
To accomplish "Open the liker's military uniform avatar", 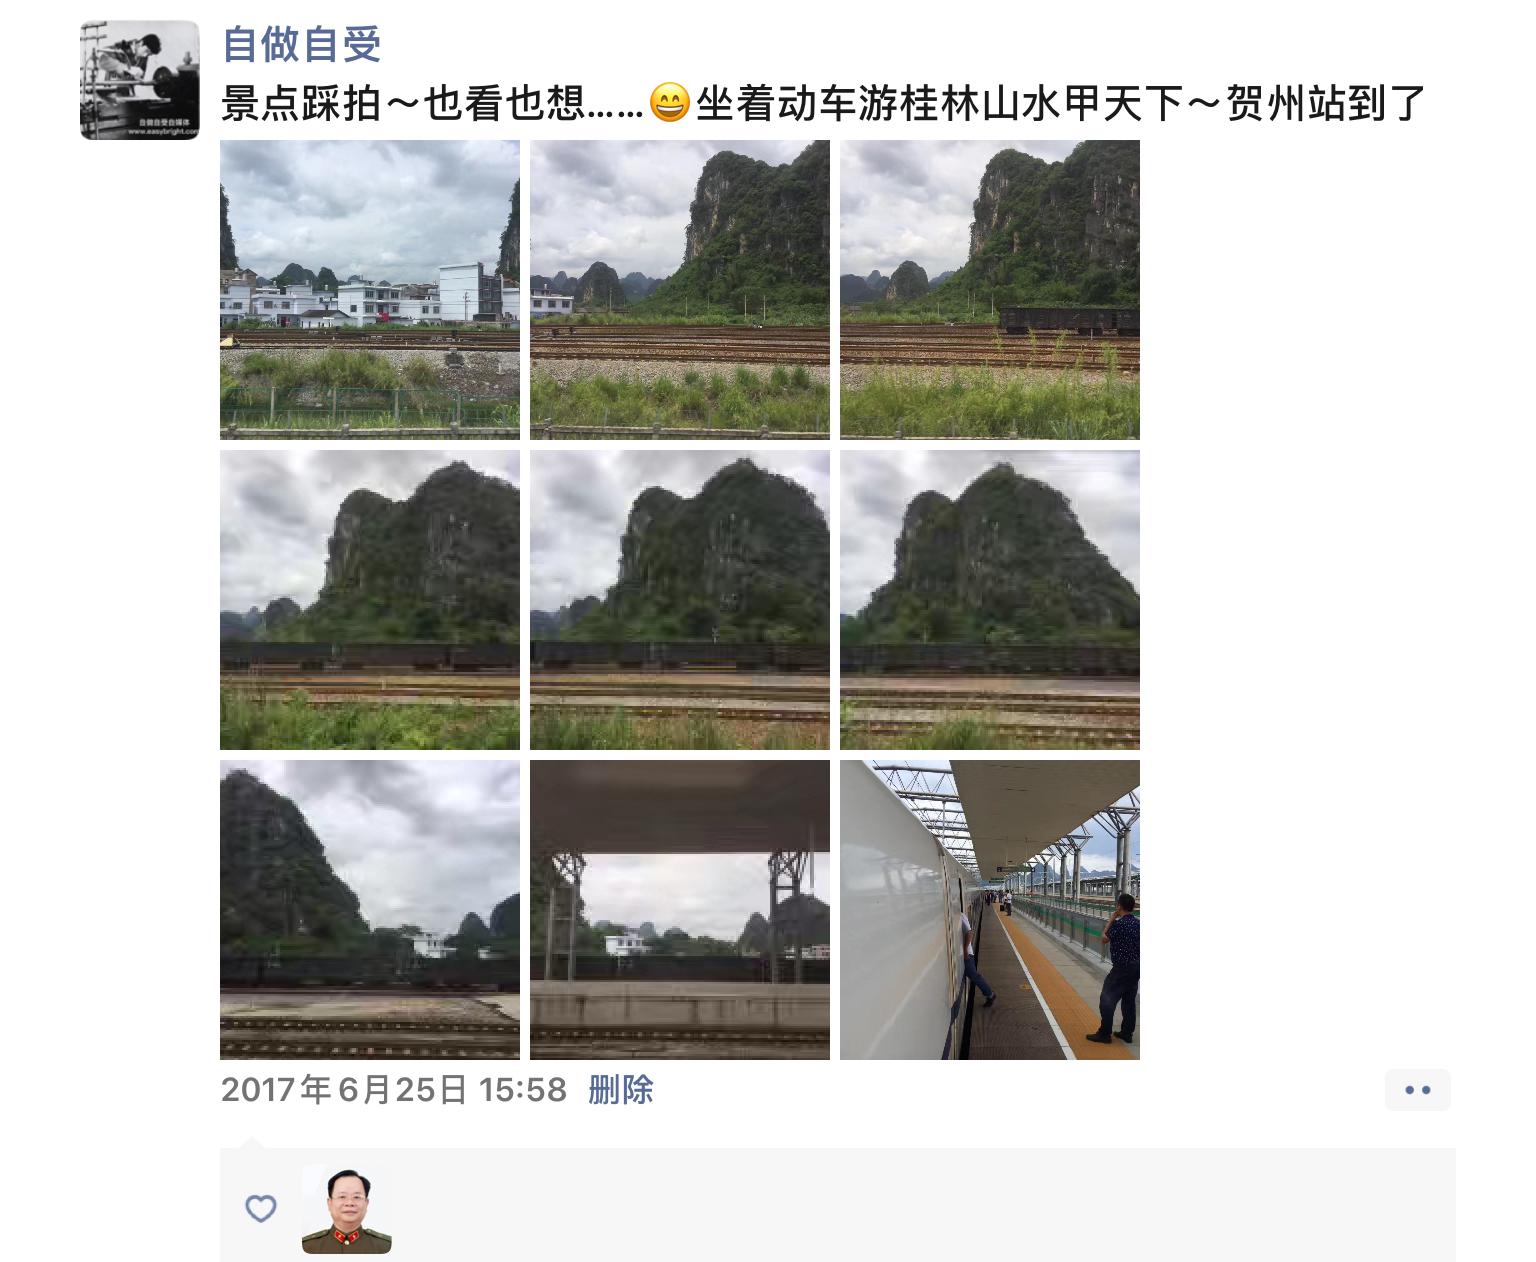I will click(347, 1209).
